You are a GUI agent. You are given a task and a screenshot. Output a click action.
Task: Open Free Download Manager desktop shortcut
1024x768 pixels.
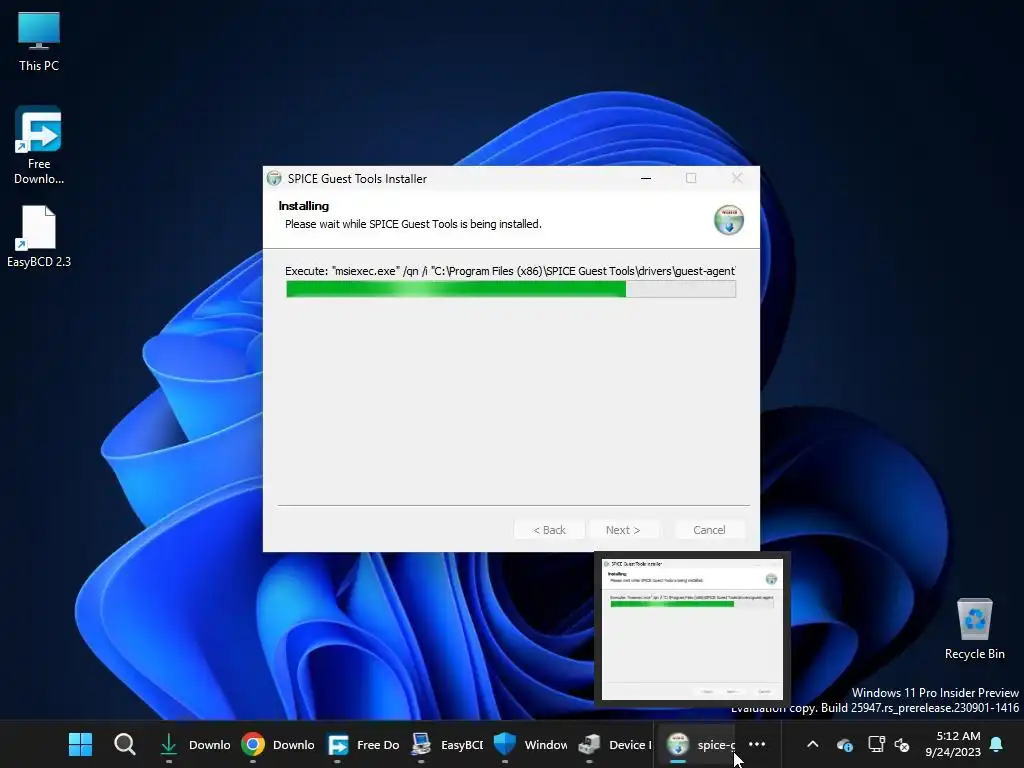tap(39, 145)
